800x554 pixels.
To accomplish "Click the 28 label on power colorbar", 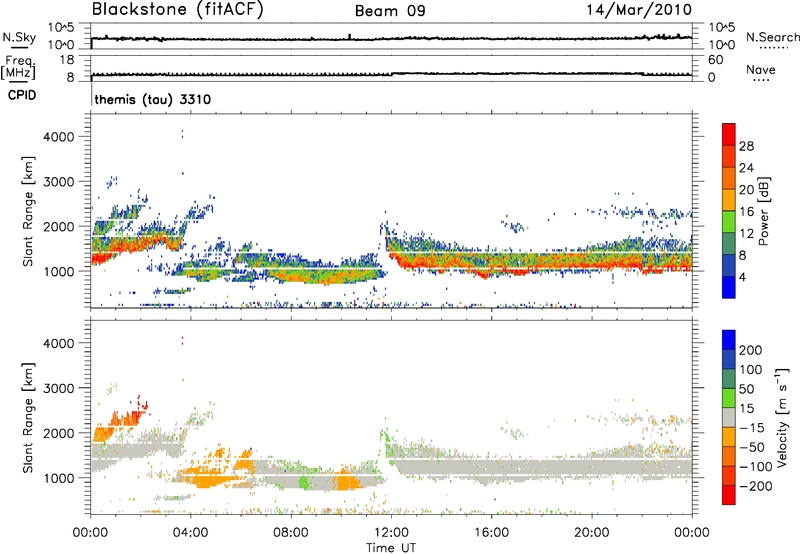I will (x=746, y=146).
